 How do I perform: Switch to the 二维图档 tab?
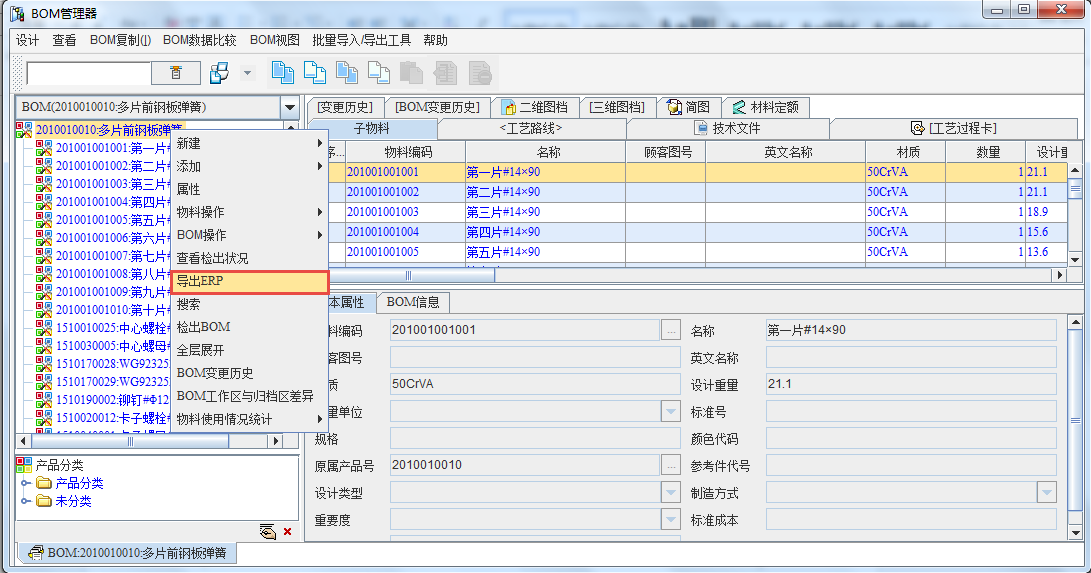(x=534, y=107)
